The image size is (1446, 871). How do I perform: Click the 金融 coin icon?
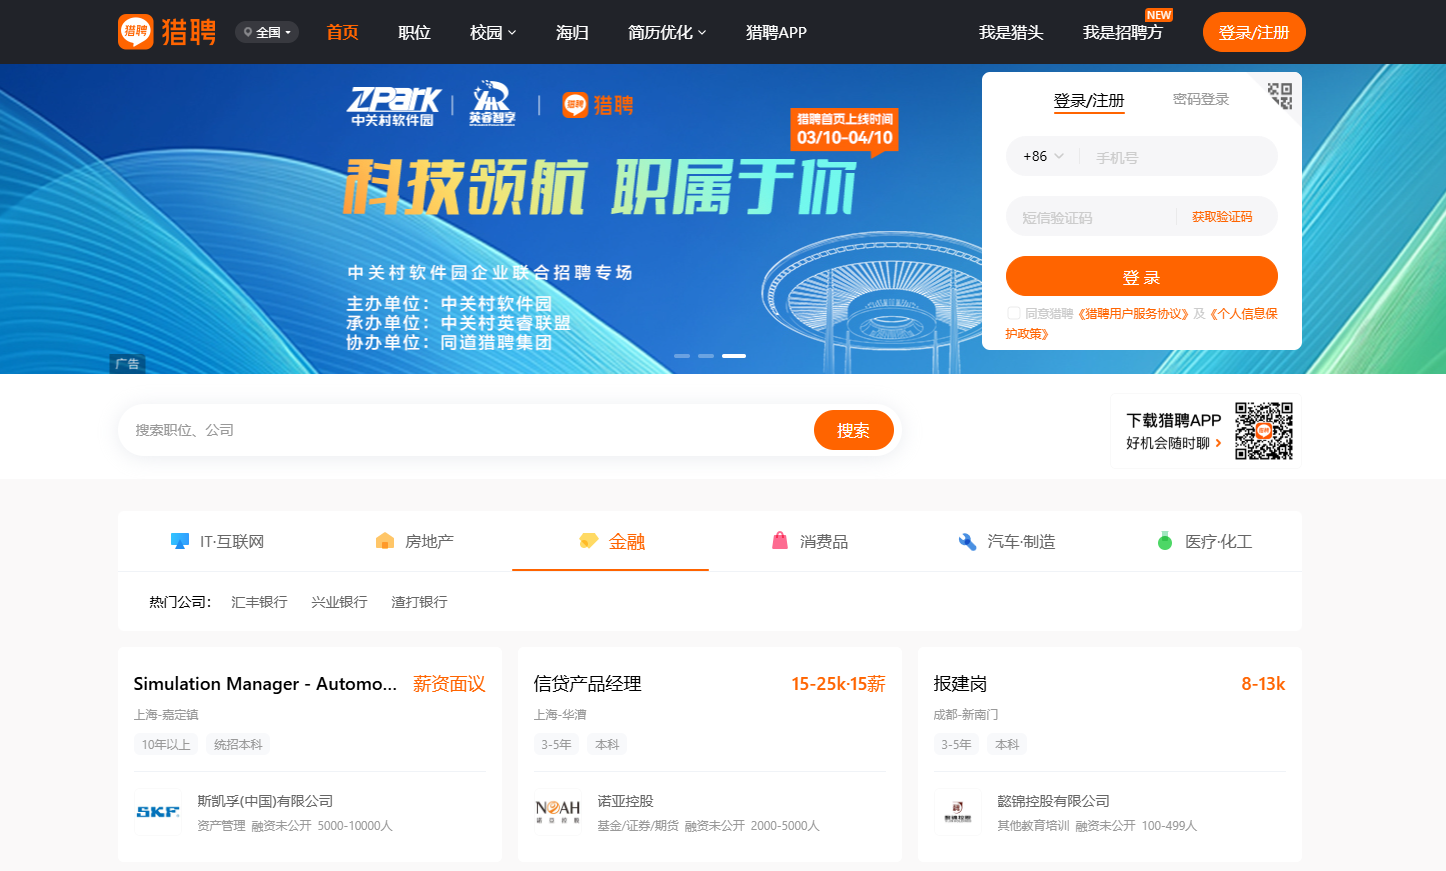click(589, 541)
